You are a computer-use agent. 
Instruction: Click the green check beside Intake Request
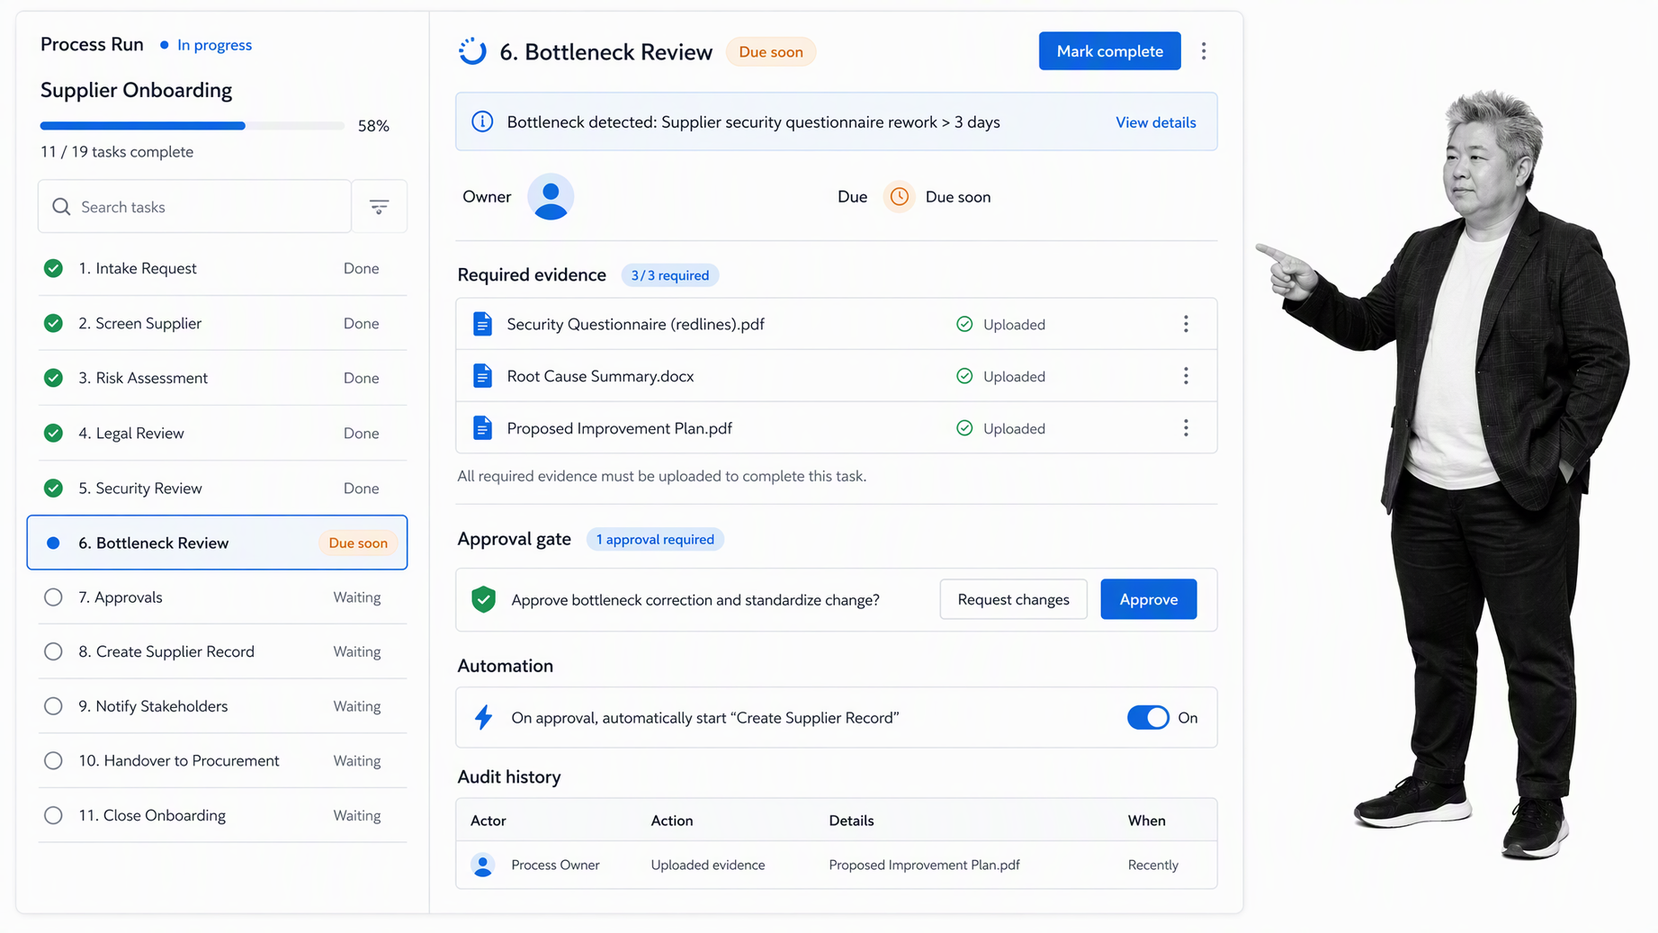[54, 268]
